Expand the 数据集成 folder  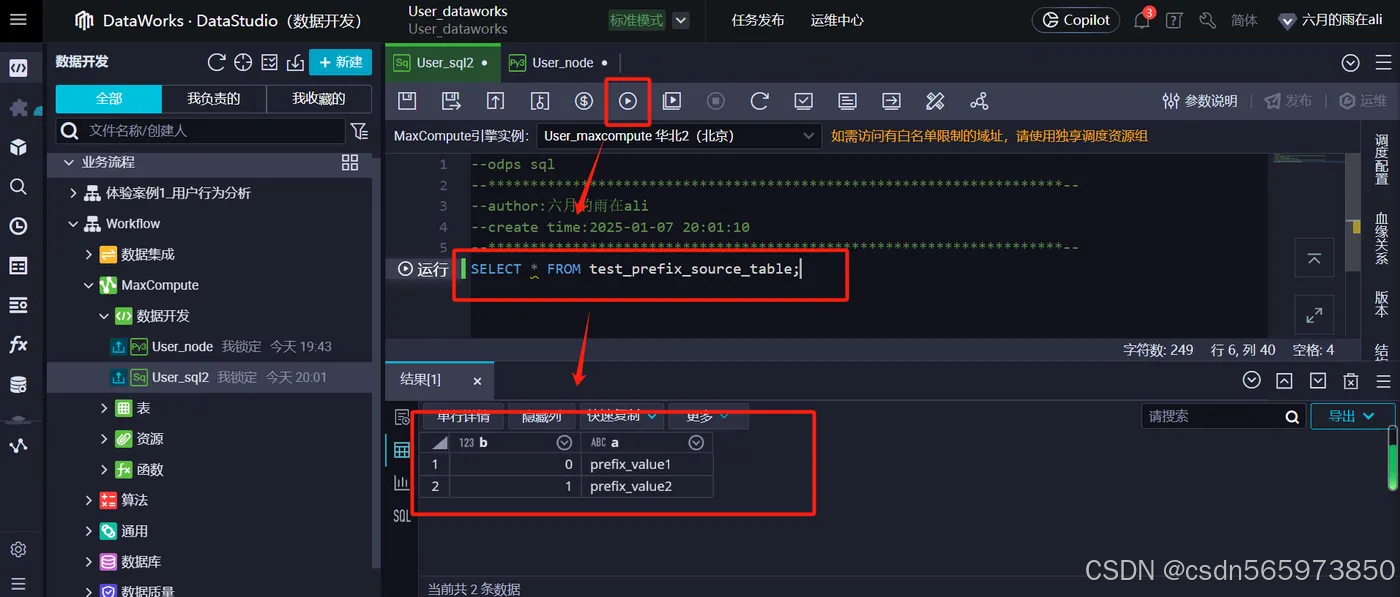(88, 255)
